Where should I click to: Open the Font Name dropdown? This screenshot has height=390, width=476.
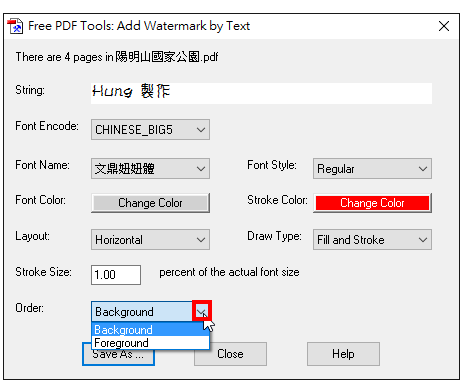(150, 169)
